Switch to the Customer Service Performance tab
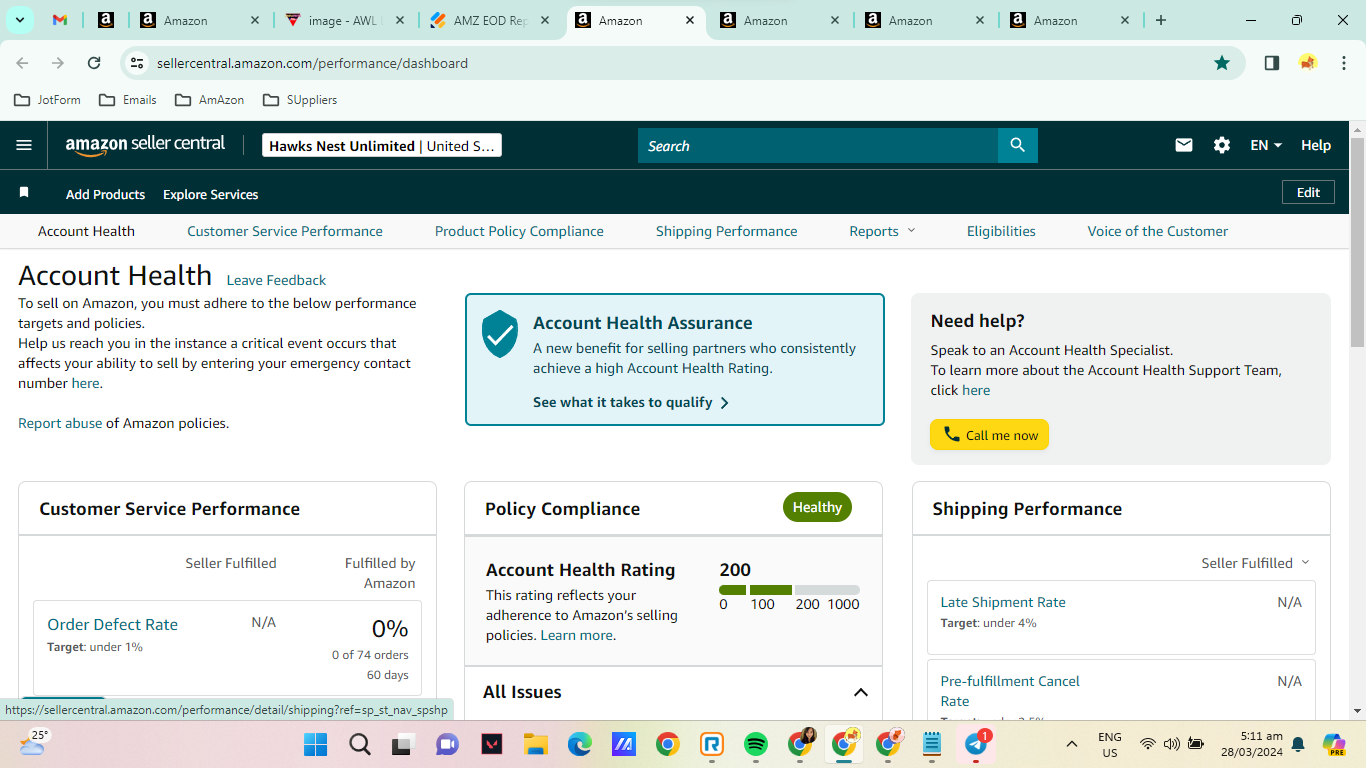This screenshot has height=768, width=1366. pos(285,231)
